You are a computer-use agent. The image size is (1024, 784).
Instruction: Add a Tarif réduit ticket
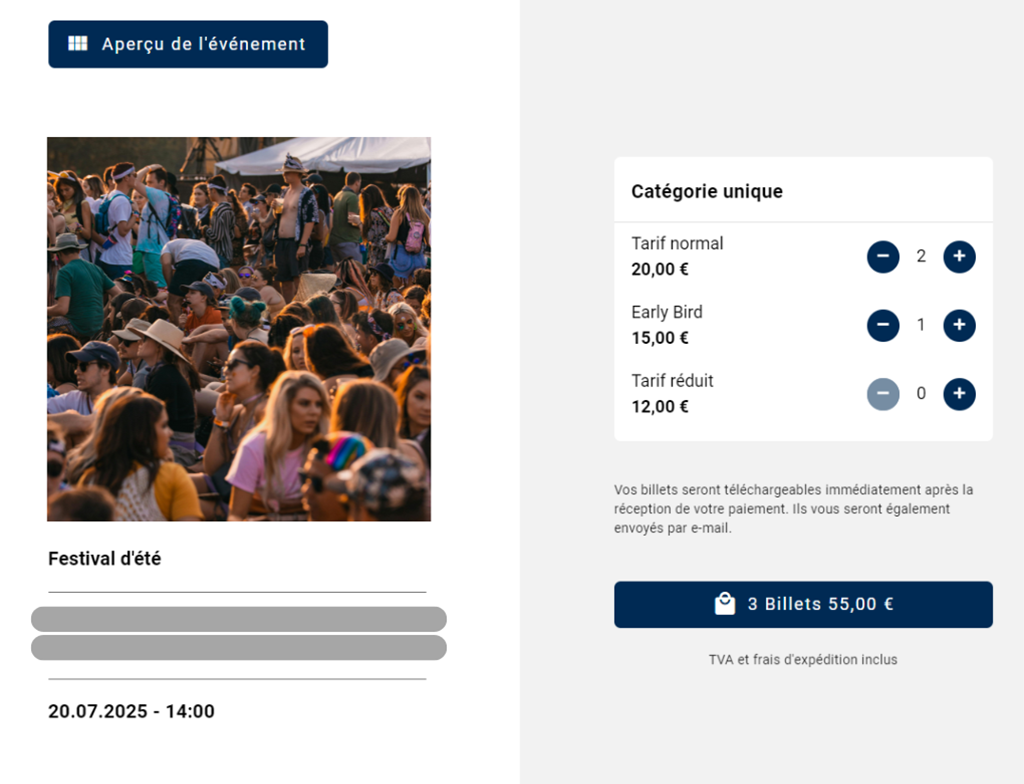959,394
